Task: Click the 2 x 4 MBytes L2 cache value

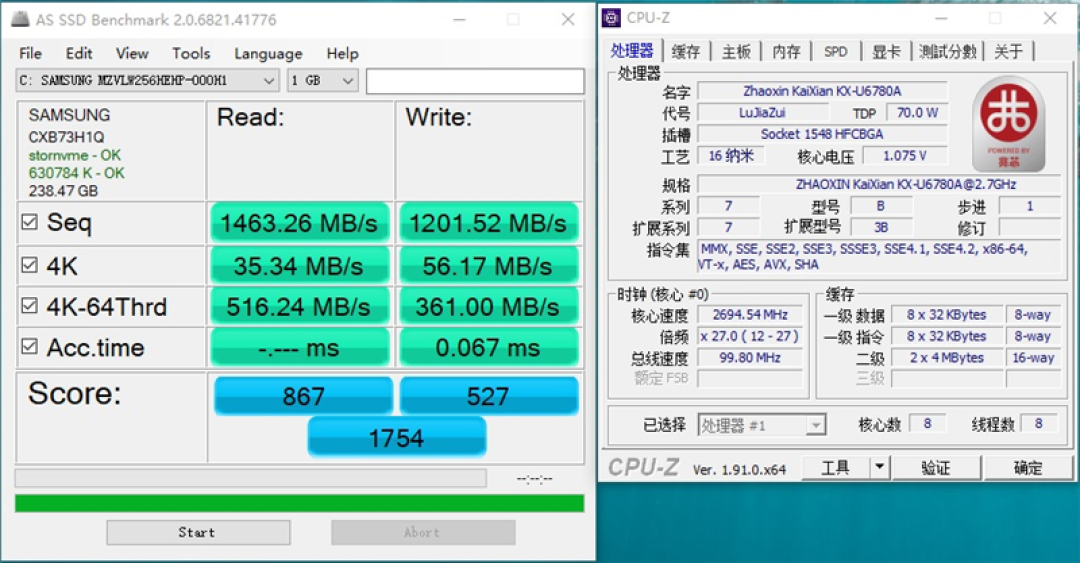Action: [x=946, y=358]
